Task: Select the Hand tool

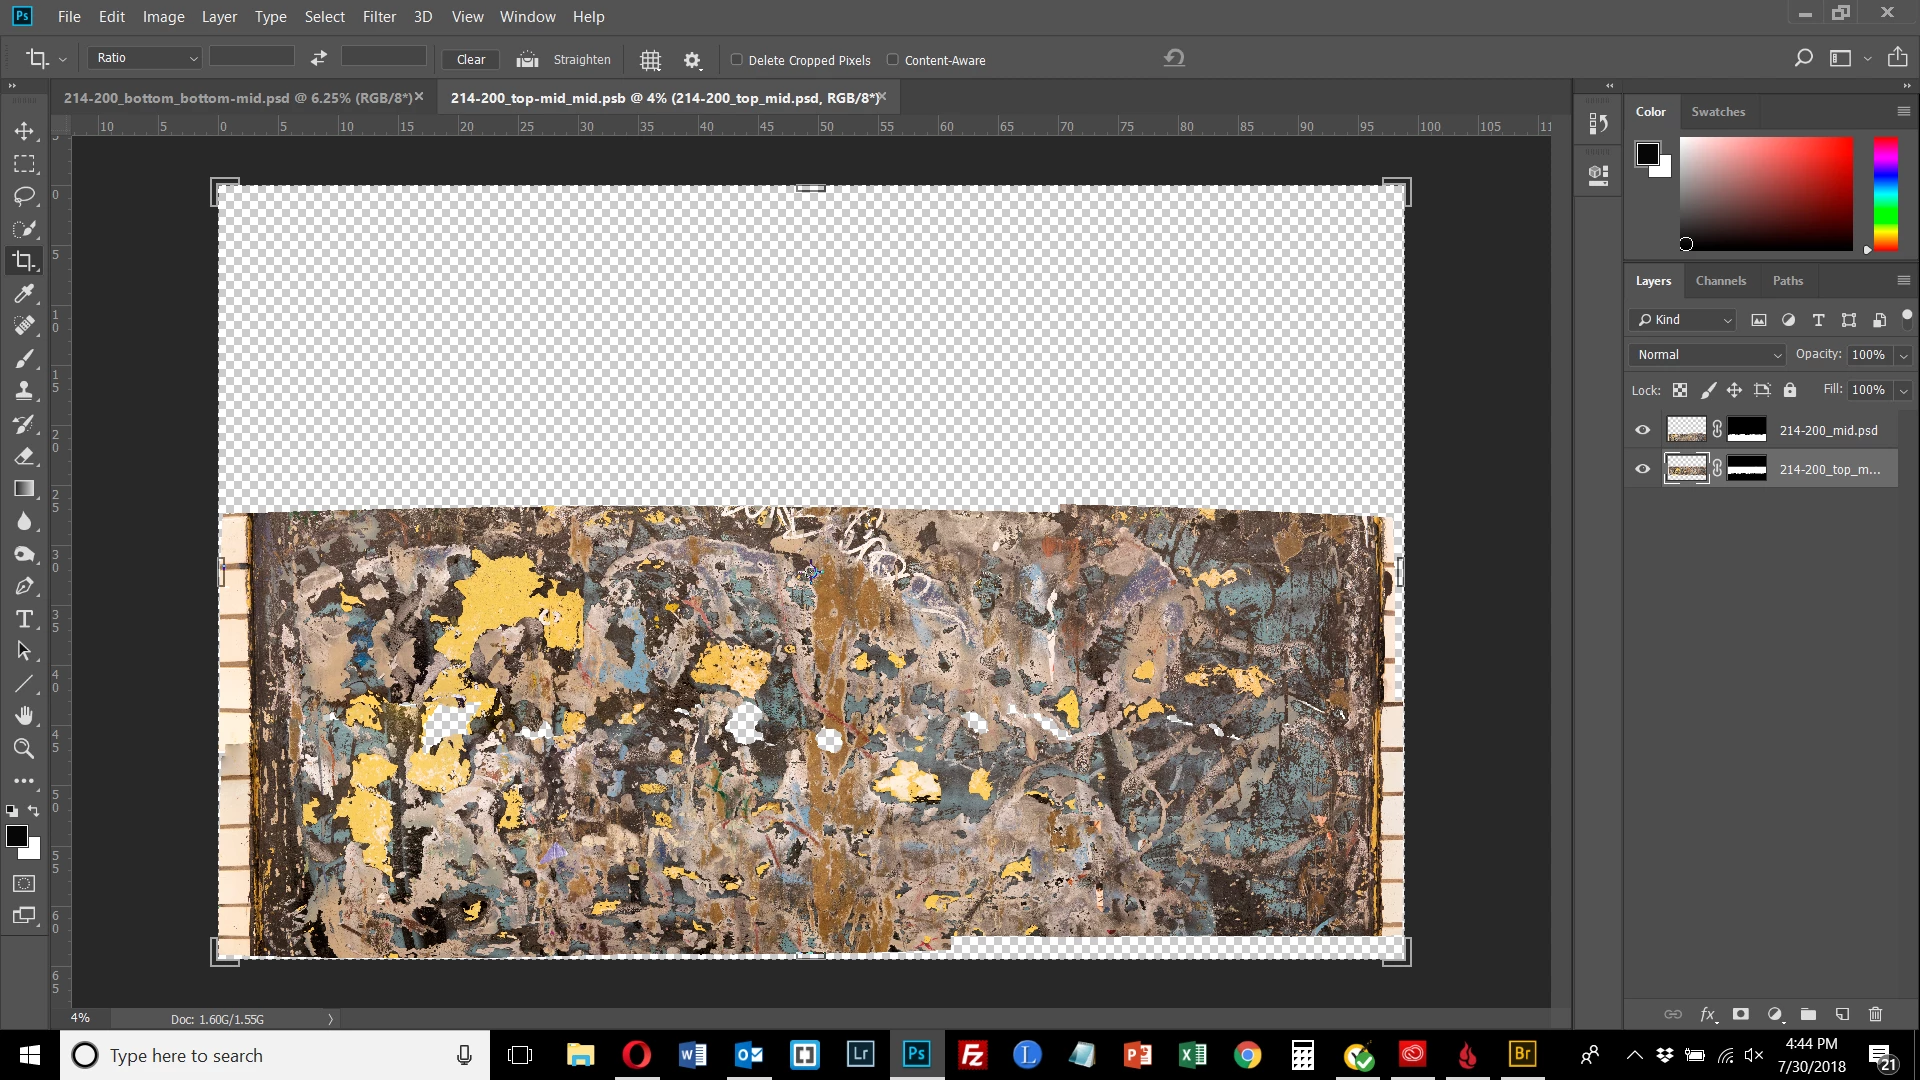Action: pyautogui.click(x=24, y=716)
